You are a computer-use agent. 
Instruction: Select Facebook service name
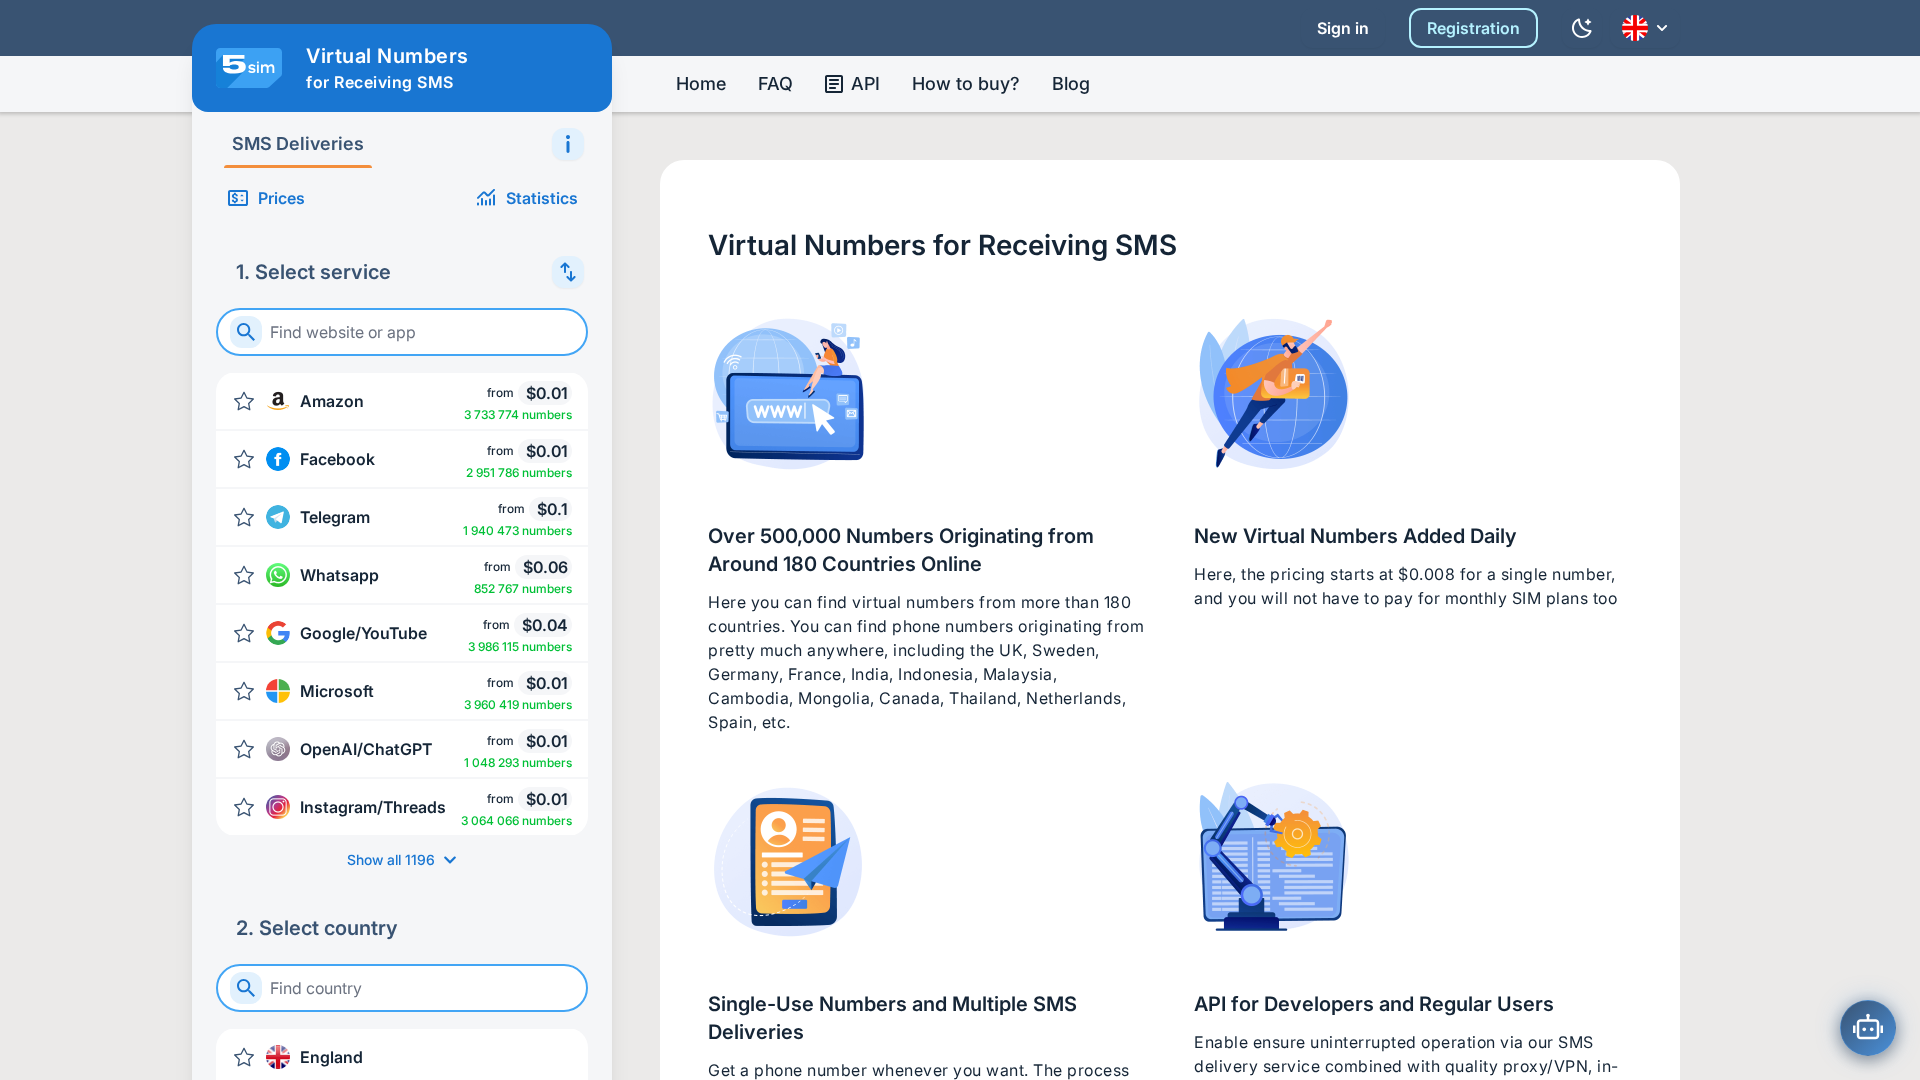(337, 459)
